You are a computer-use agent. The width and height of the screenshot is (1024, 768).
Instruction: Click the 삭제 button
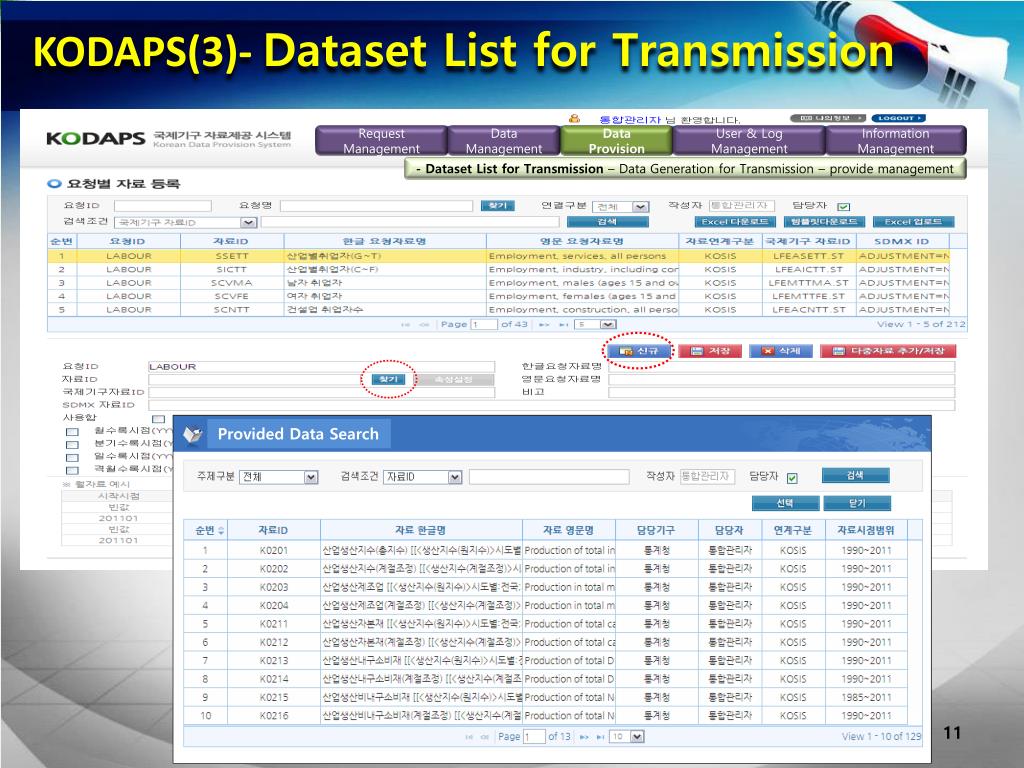pos(781,351)
